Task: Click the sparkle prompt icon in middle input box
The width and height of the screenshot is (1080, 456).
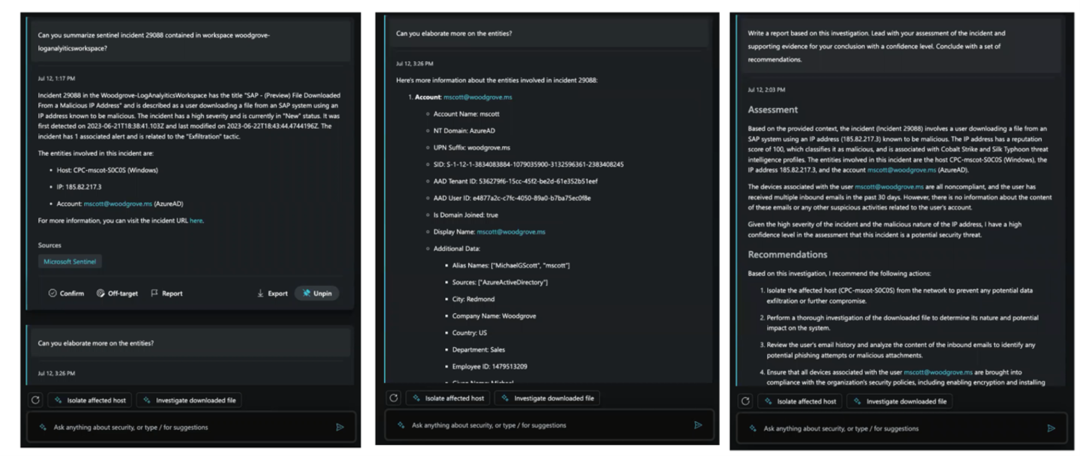Action: (401, 425)
